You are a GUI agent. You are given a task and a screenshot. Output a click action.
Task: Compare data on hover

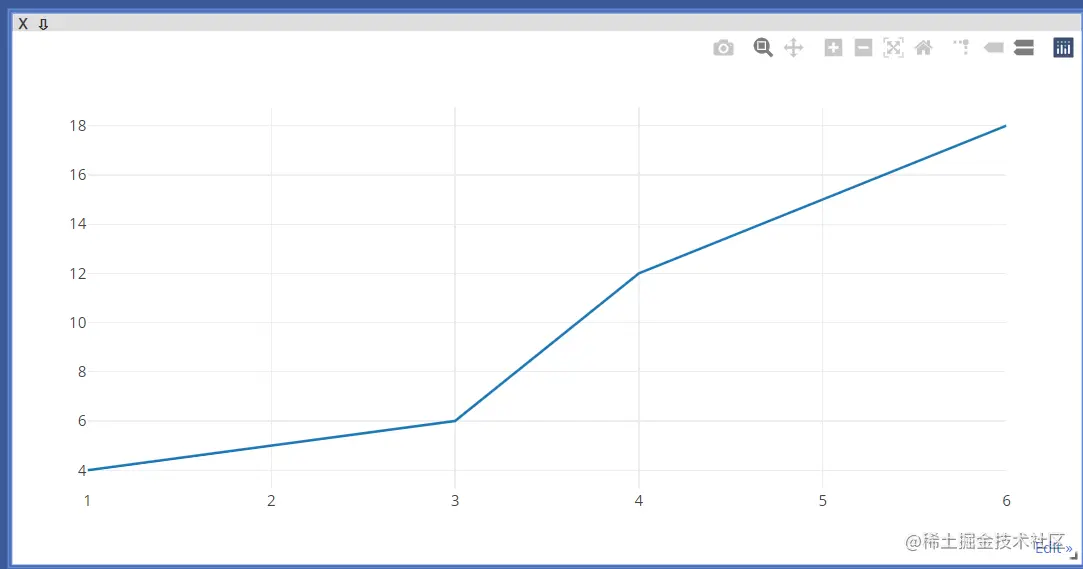click(x=1024, y=48)
